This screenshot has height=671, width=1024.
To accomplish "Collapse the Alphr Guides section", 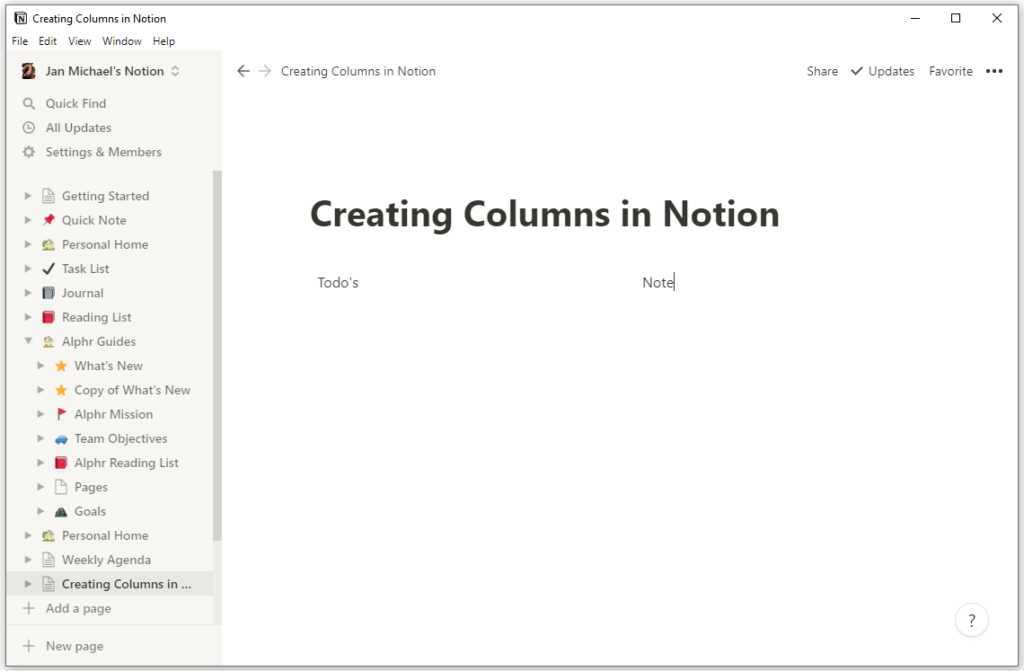I will [27, 341].
